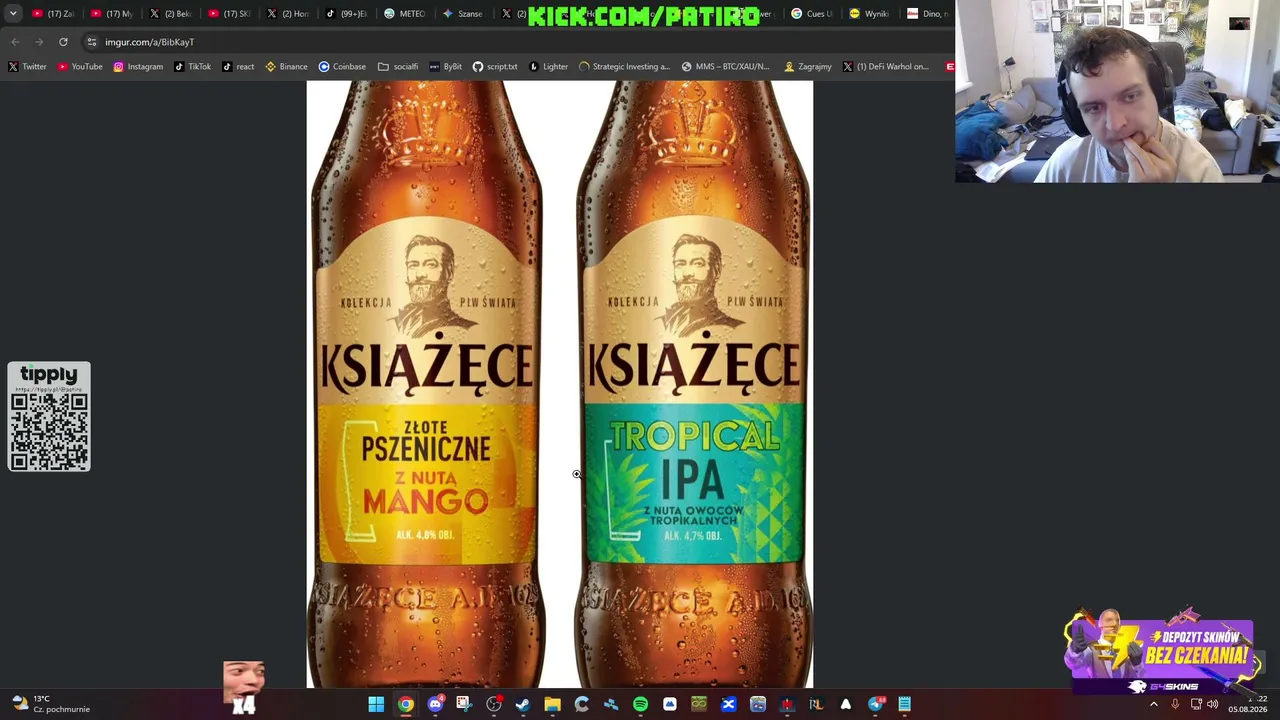Open the volume tray icon
1280x720 pixels.
[1213, 705]
